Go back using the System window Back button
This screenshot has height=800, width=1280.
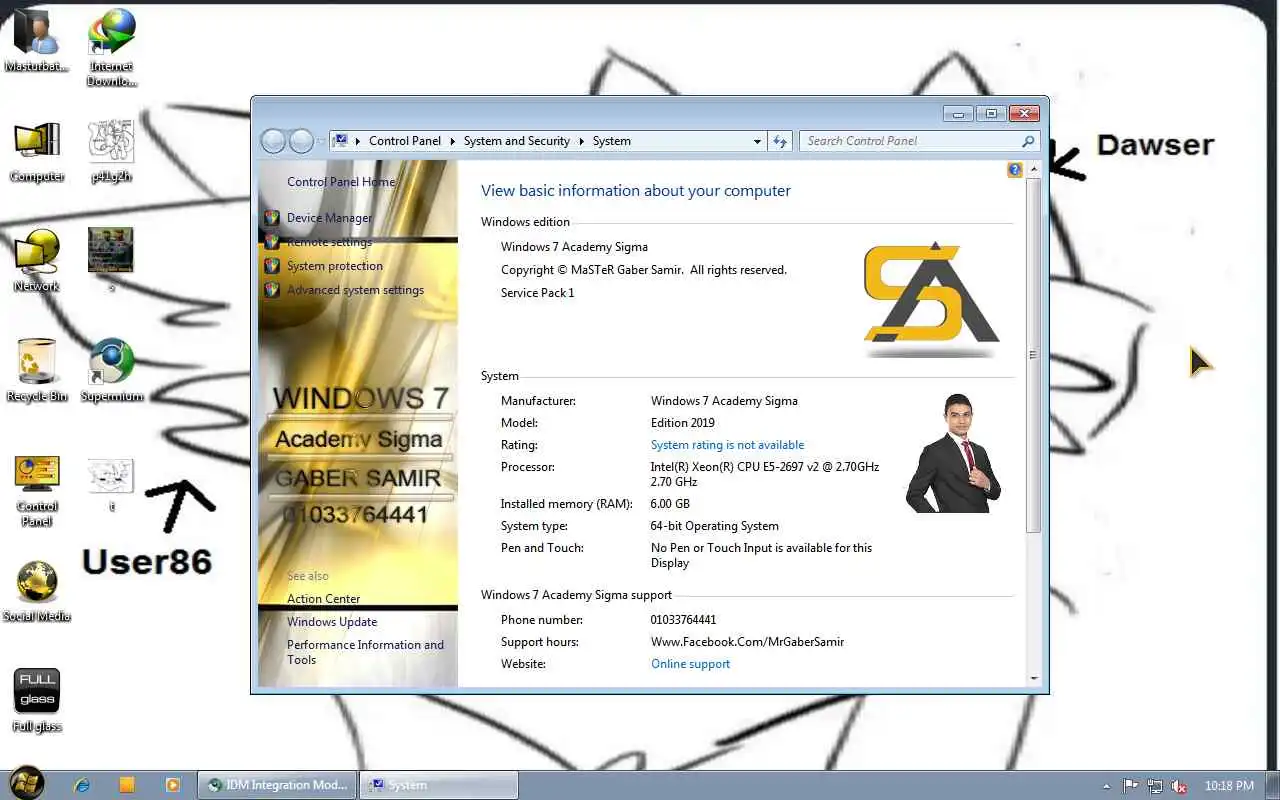point(273,141)
